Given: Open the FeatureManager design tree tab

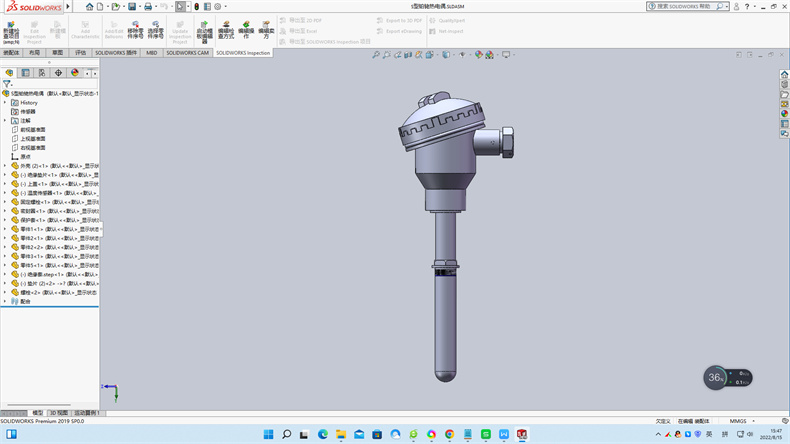Looking at the screenshot, I should [x=10, y=73].
